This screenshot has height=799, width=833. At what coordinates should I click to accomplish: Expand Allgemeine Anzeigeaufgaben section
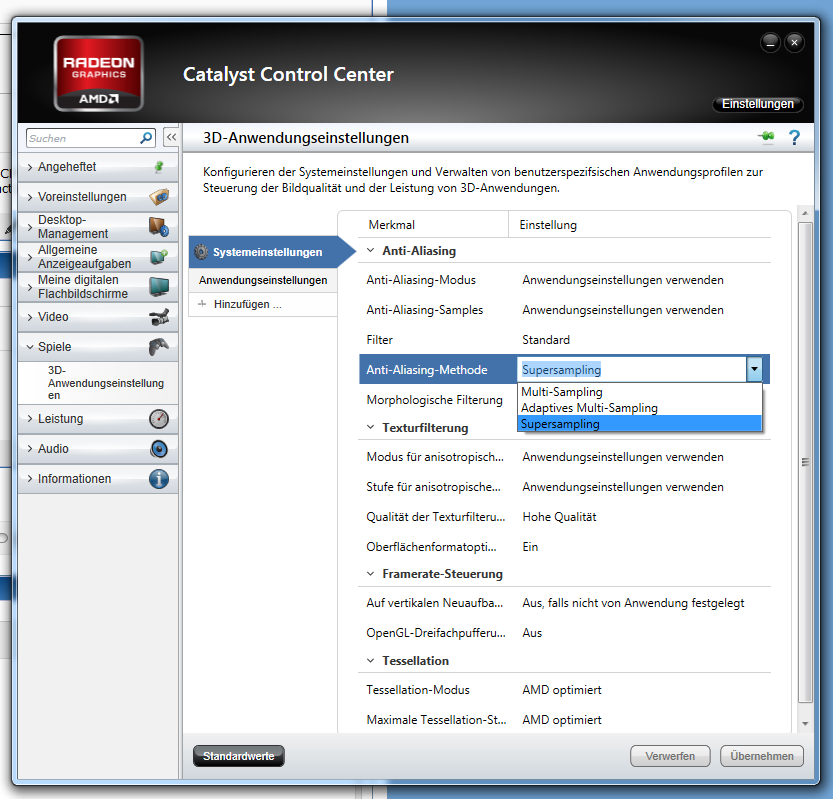[30, 257]
